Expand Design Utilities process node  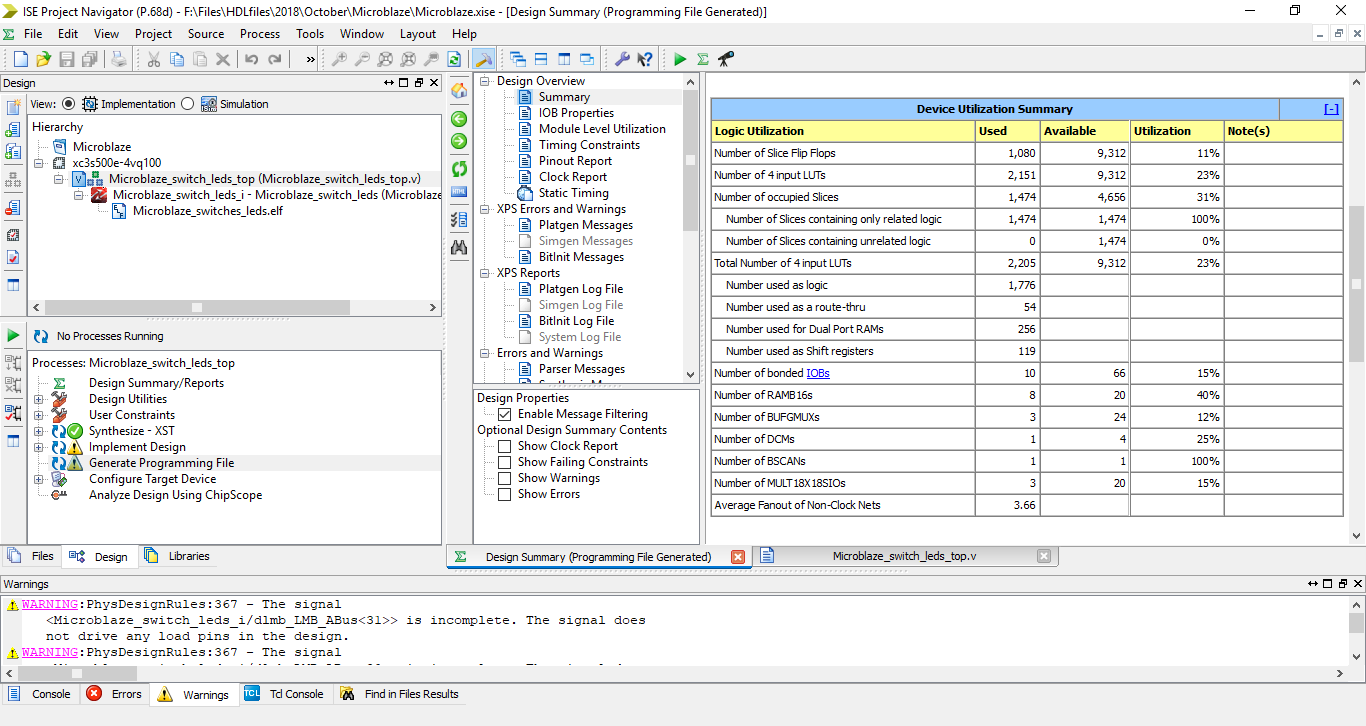pyautogui.click(x=39, y=399)
